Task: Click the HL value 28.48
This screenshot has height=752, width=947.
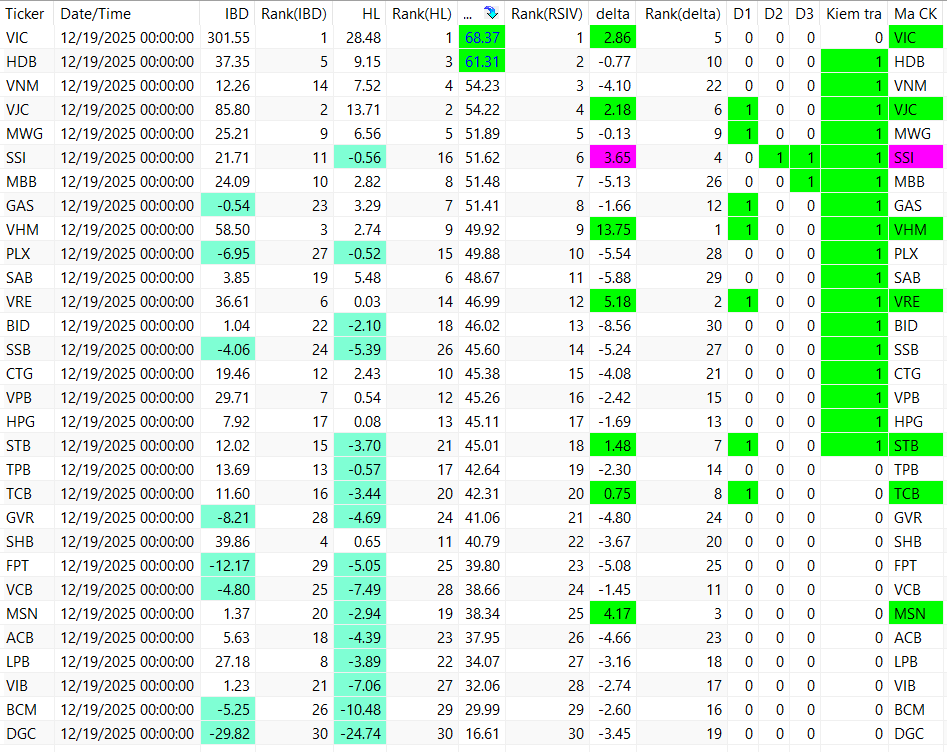Action: [x=364, y=37]
